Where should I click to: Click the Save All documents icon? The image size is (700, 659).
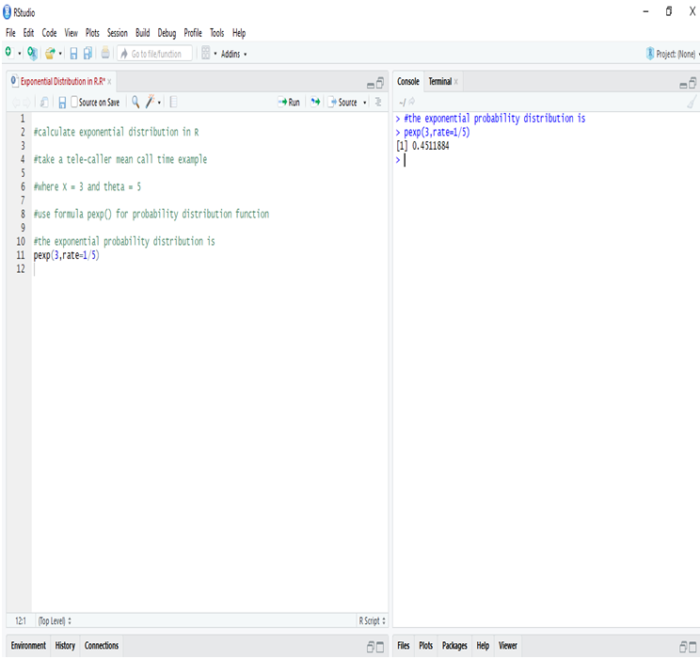(87, 53)
